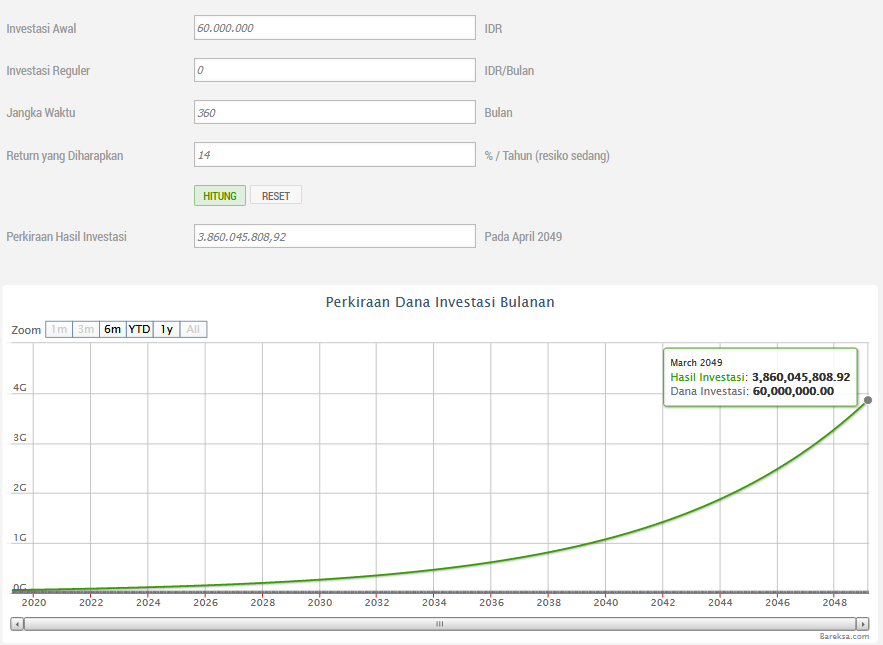Show All zoom range on chart
This screenshot has width=883, height=645.
[194, 329]
